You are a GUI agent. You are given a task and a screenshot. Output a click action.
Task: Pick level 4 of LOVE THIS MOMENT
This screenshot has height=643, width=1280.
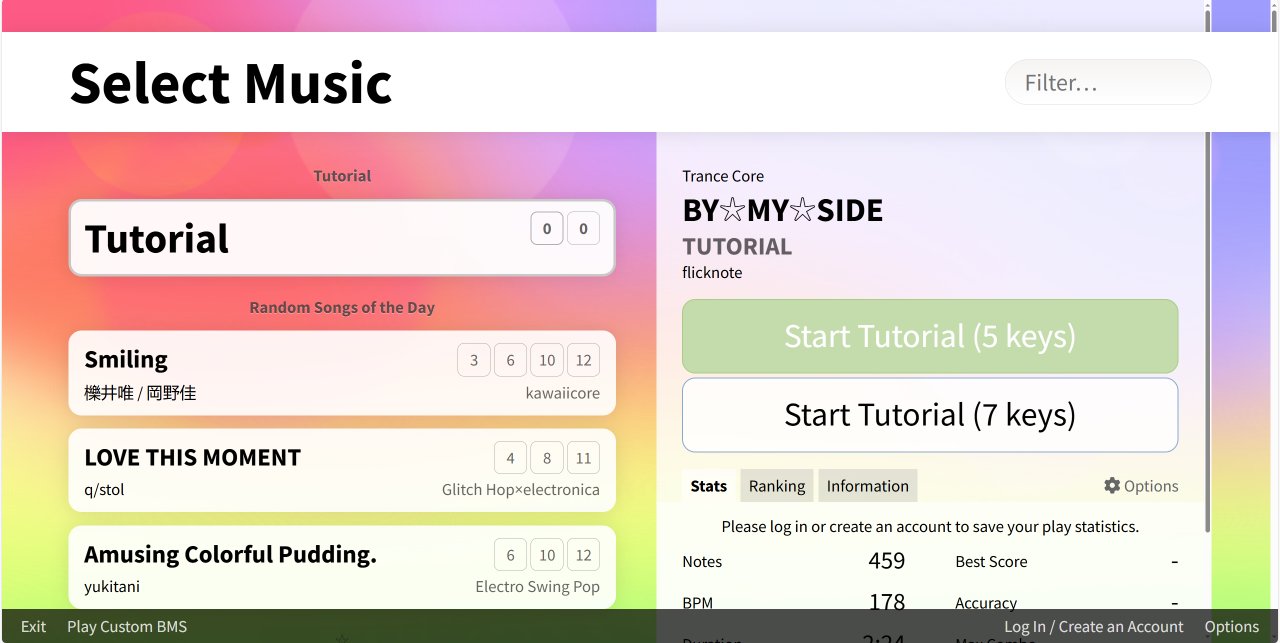coord(510,458)
